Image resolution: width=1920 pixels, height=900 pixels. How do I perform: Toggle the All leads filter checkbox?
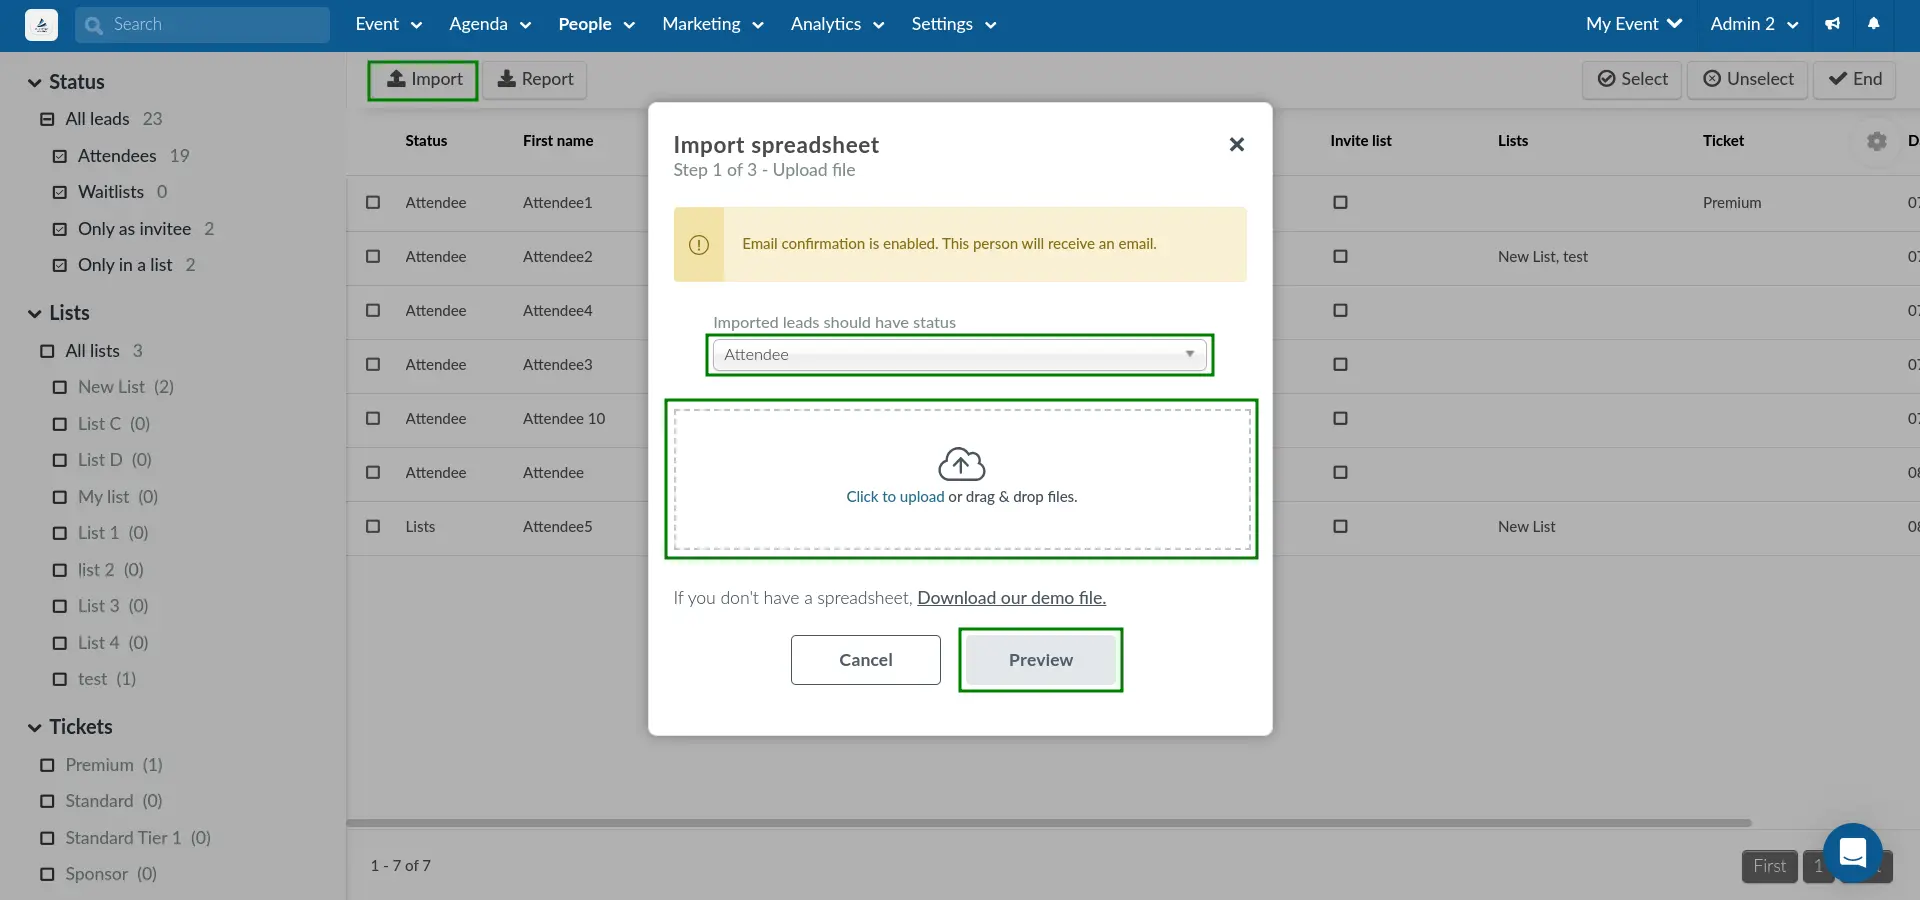(47, 119)
